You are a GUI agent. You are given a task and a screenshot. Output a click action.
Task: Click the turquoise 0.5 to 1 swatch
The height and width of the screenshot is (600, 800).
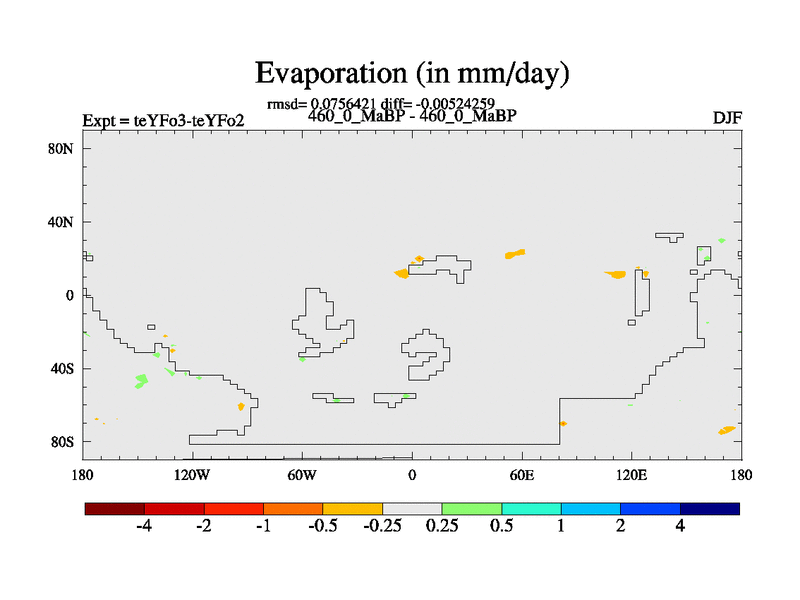tap(531, 509)
